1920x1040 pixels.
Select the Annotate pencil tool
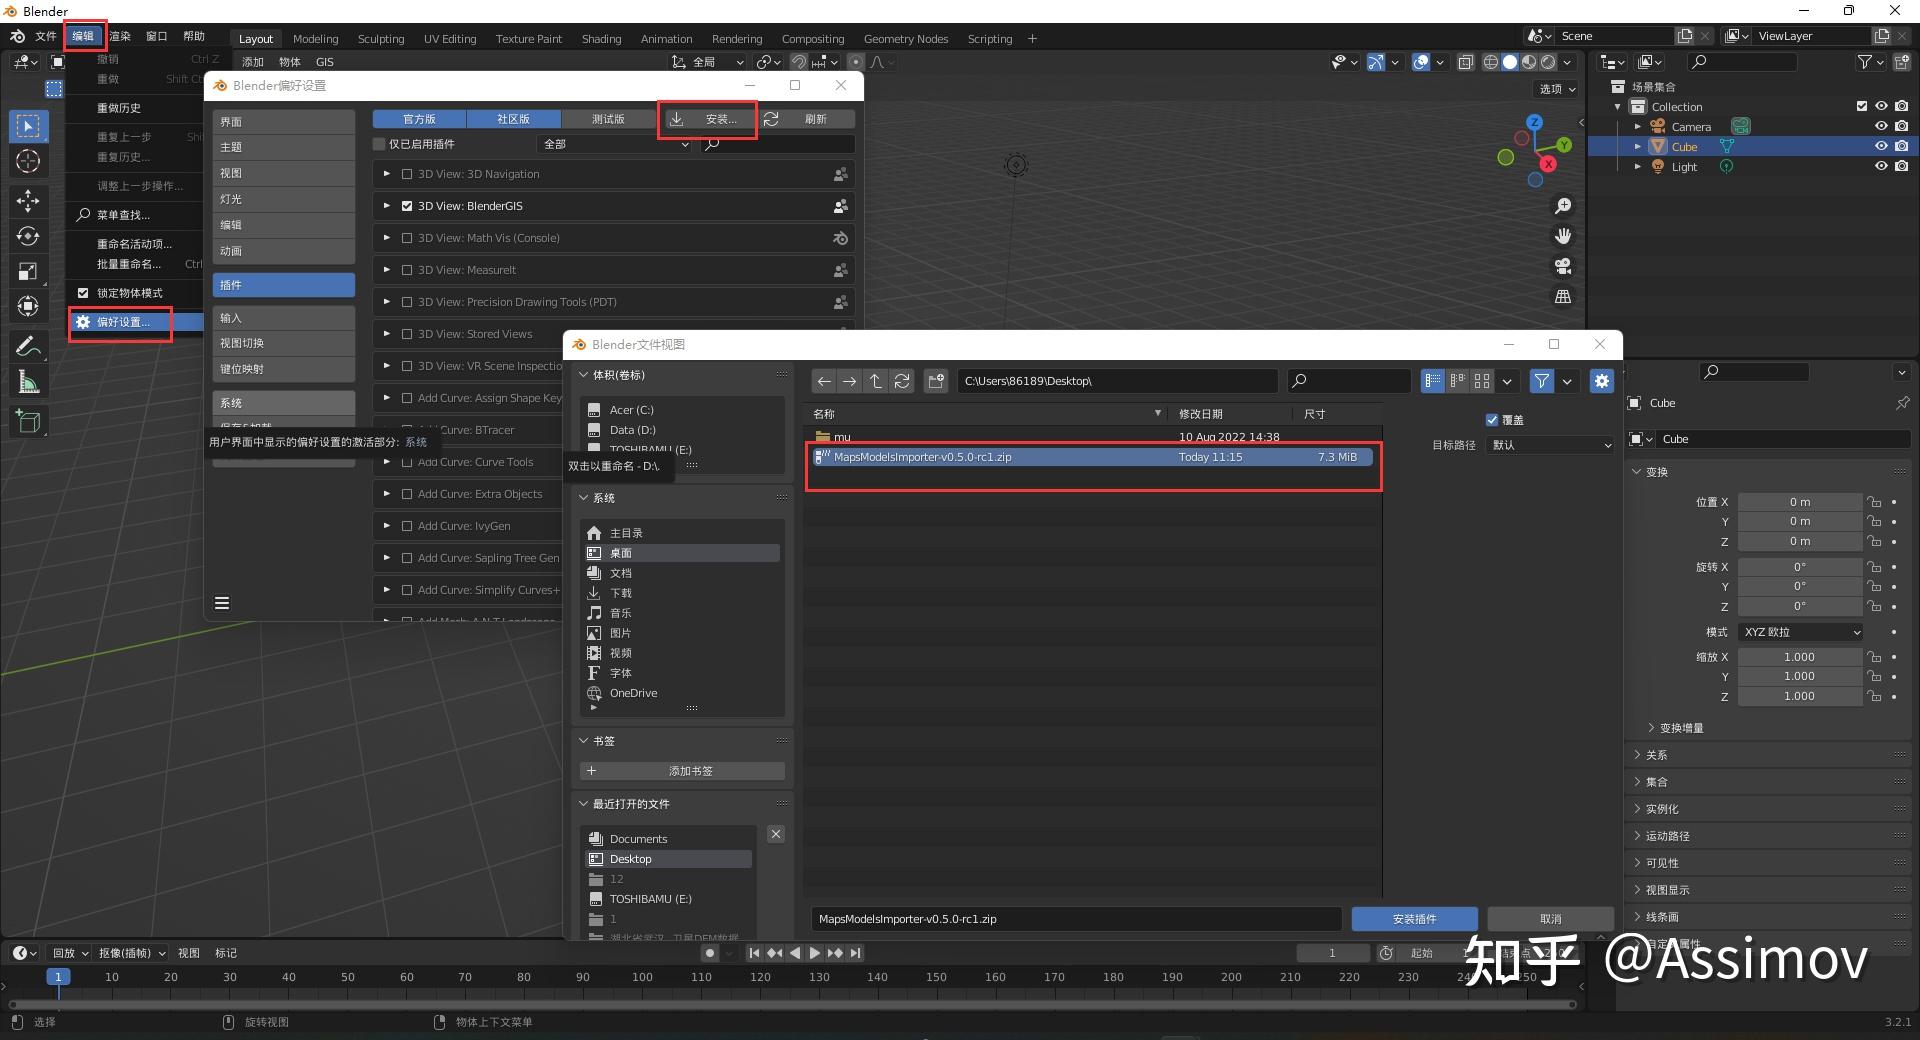click(x=28, y=347)
